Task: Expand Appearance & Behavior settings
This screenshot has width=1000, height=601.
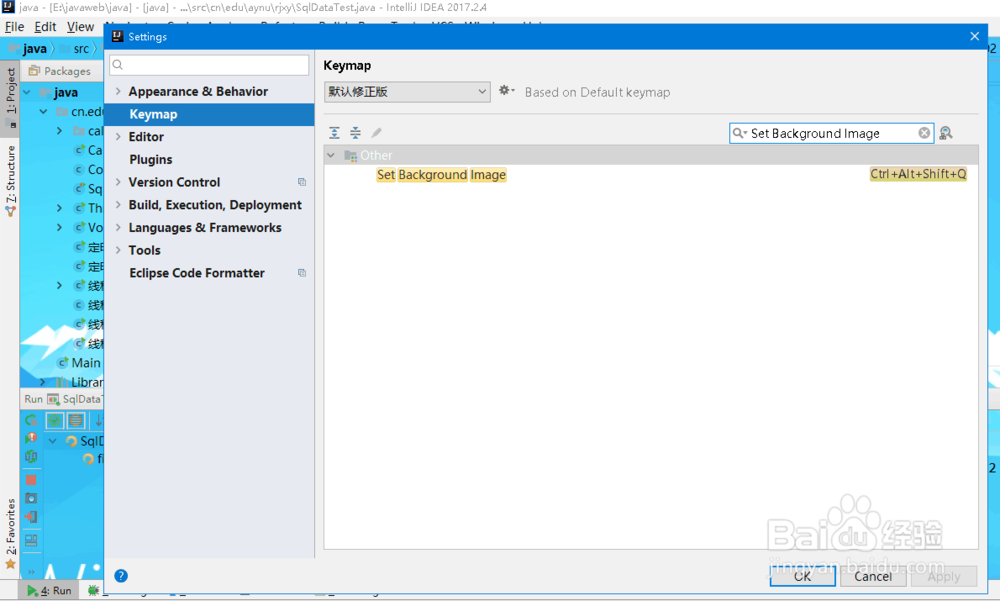Action: coord(118,91)
